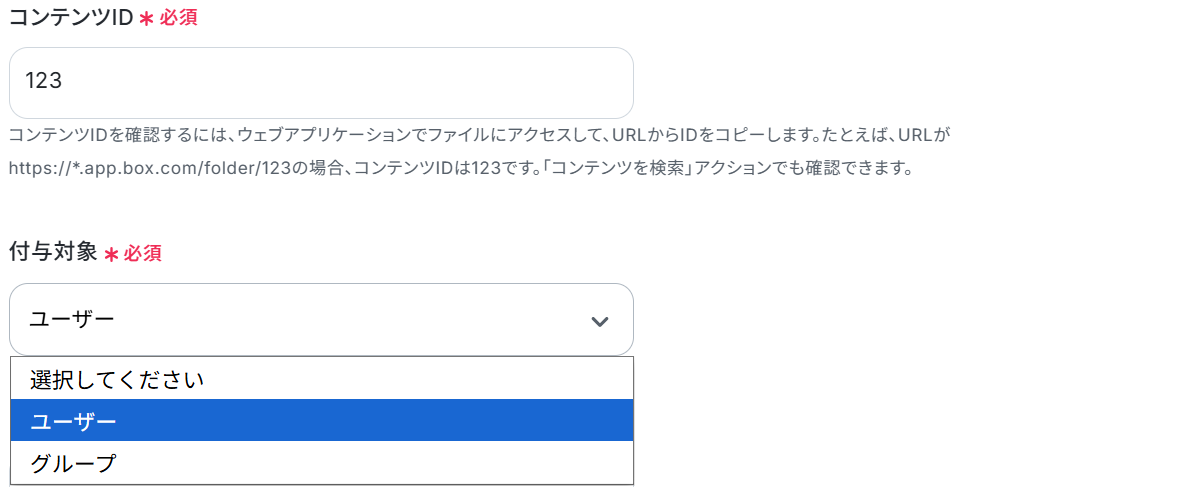This screenshot has height=487, width=1202.
Task: Click the red asterisk beside コンテンツID
Action: pos(146,19)
